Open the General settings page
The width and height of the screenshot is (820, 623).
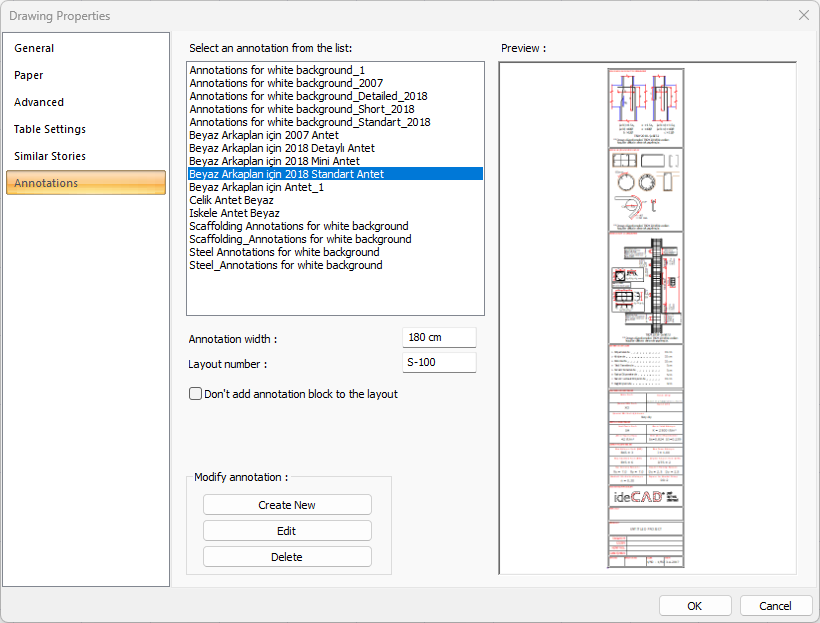34,48
